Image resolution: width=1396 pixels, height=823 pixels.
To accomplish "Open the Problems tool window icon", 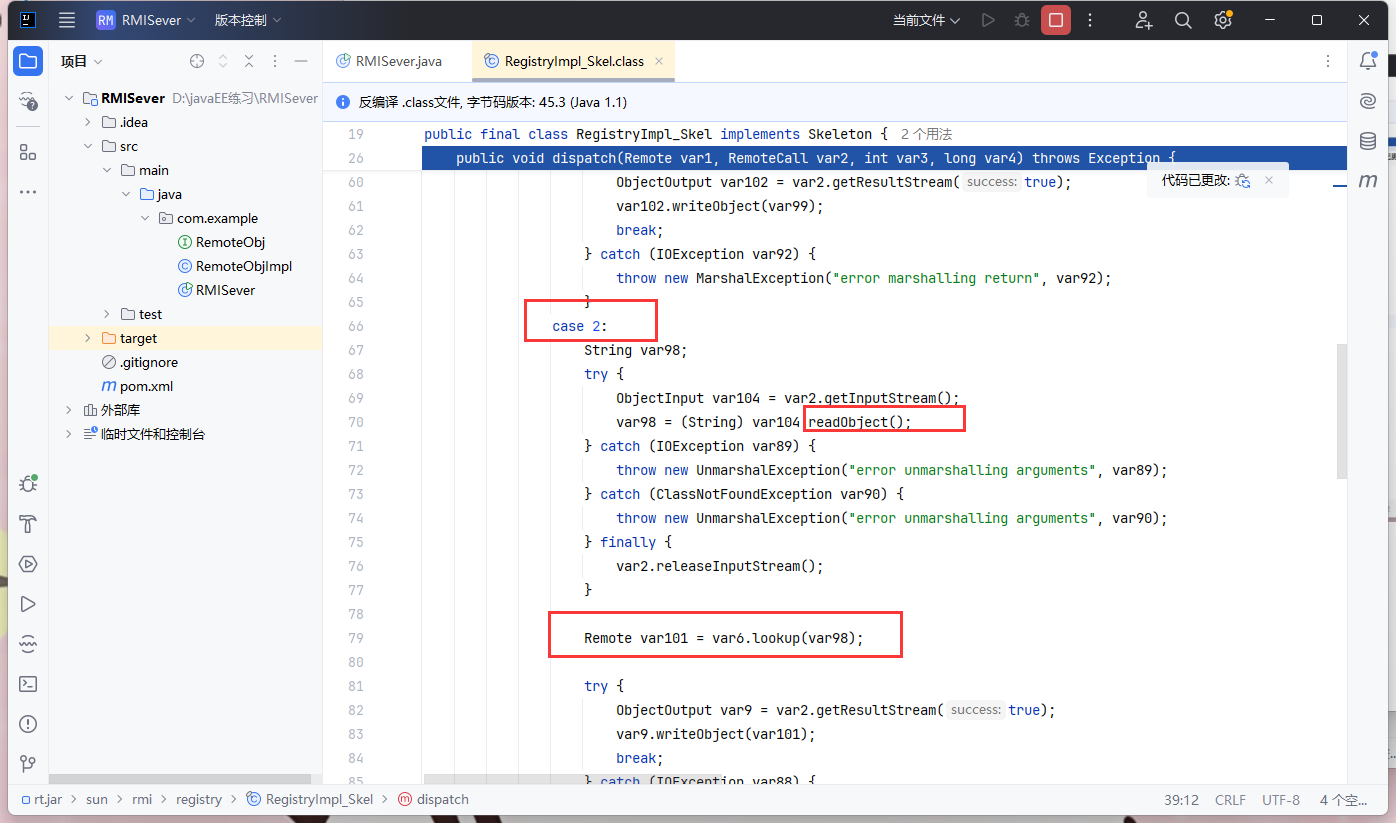I will tap(28, 724).
